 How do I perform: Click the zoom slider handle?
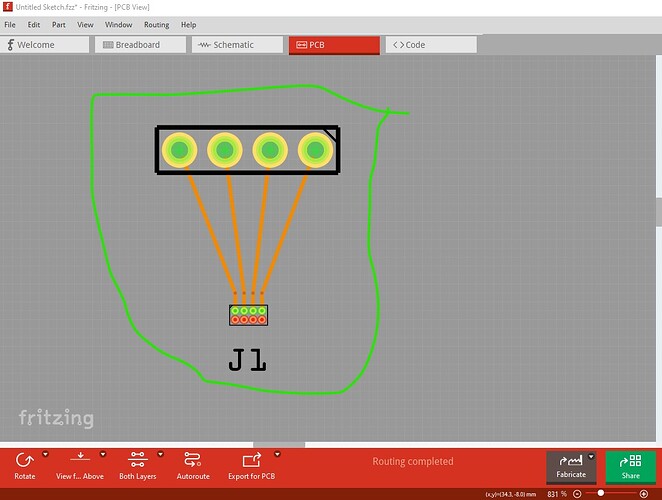(600, 494)
